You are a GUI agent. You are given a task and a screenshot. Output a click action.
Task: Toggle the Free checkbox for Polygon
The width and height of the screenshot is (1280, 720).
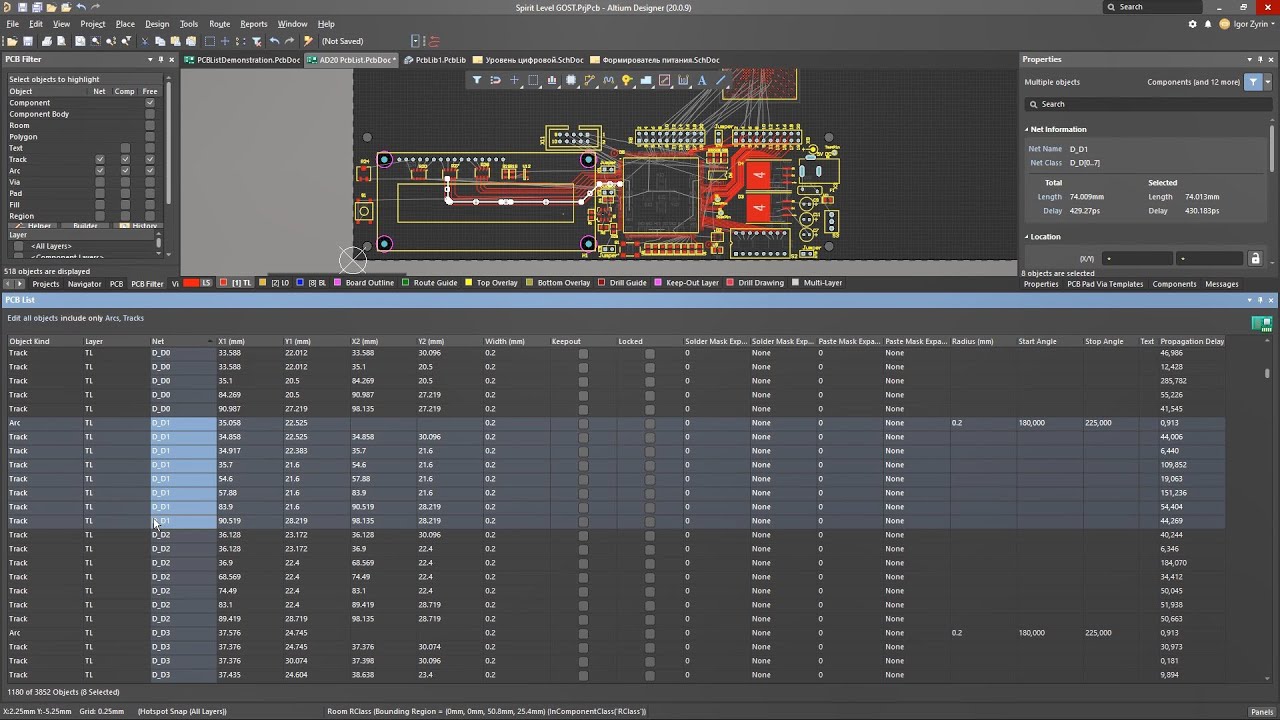[150, 137]
